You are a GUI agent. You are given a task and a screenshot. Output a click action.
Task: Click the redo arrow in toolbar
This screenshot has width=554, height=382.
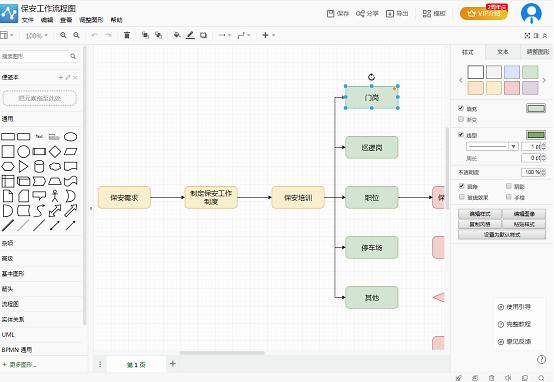[108, 35]
